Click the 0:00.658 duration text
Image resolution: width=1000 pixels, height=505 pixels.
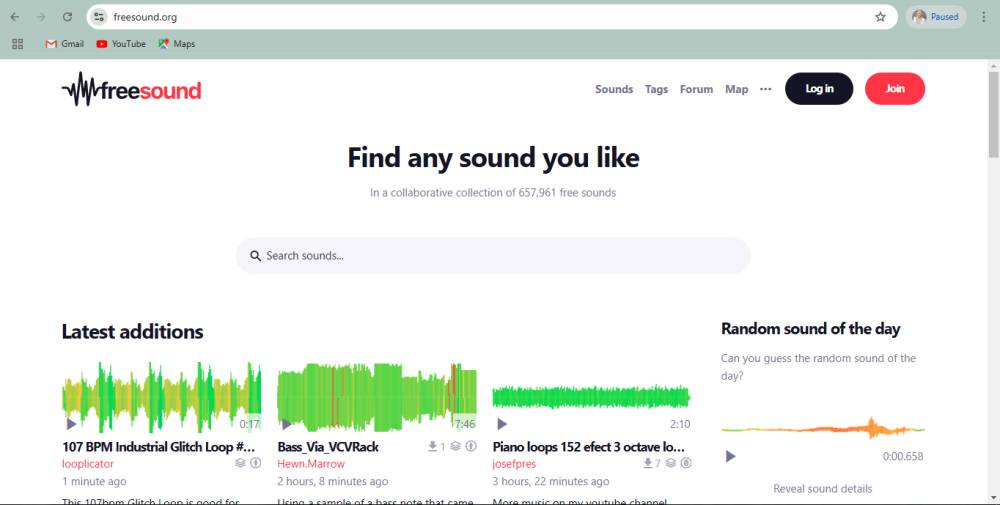tap(902, 456)
